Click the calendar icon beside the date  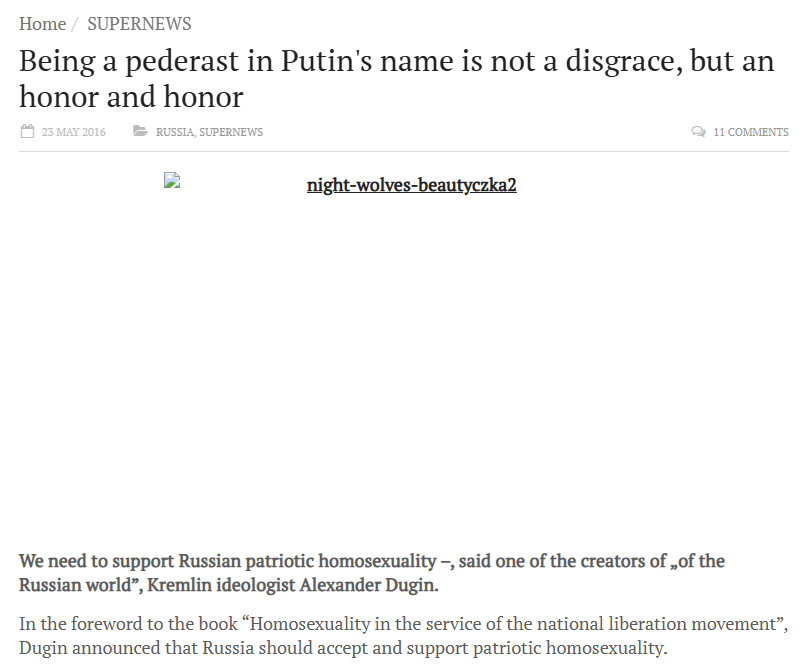click(x=27, y=132)
